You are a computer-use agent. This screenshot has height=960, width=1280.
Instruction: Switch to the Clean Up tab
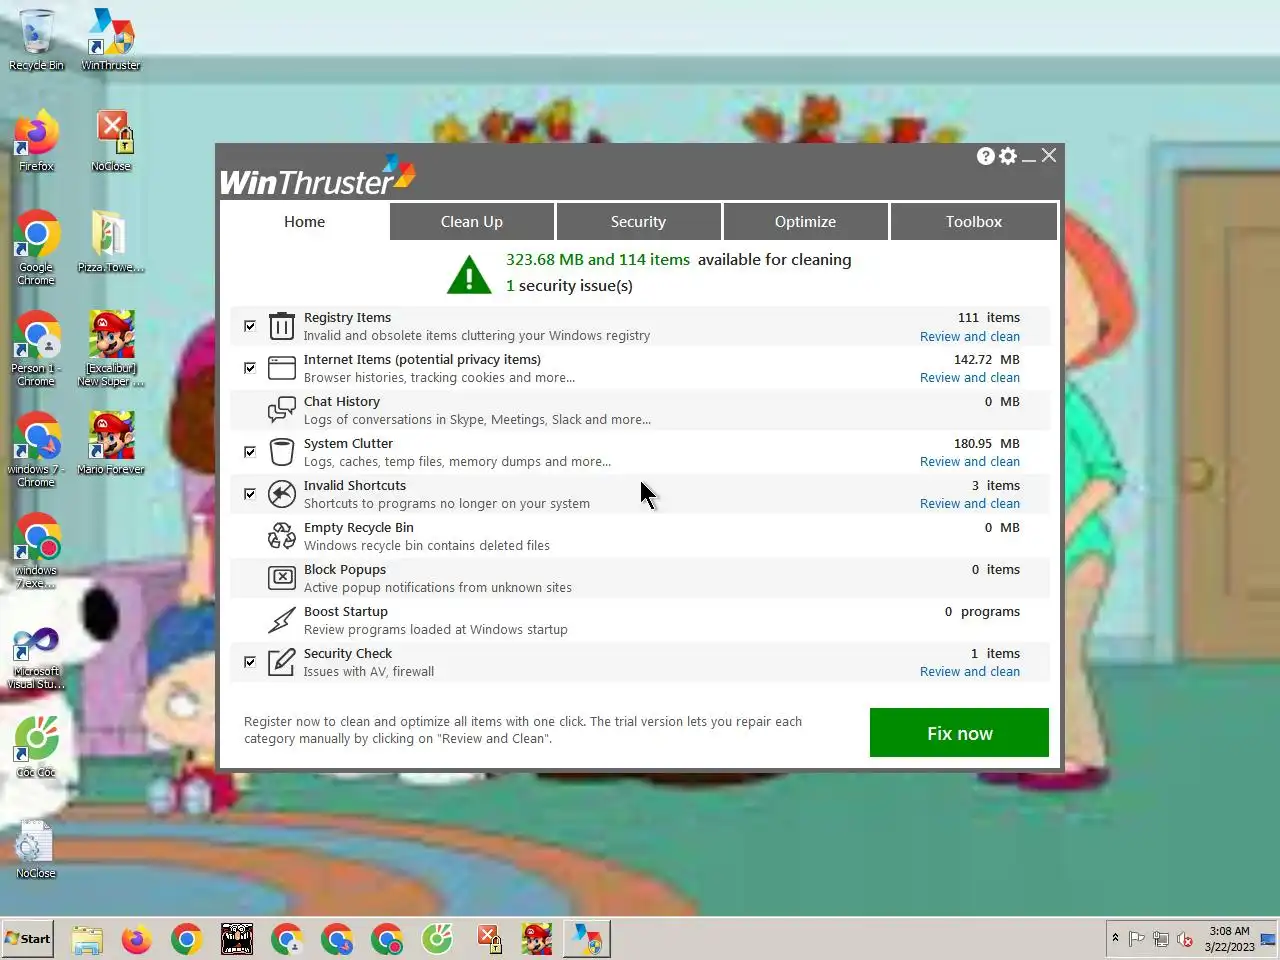pyautogui.click(x=472, y=222)
